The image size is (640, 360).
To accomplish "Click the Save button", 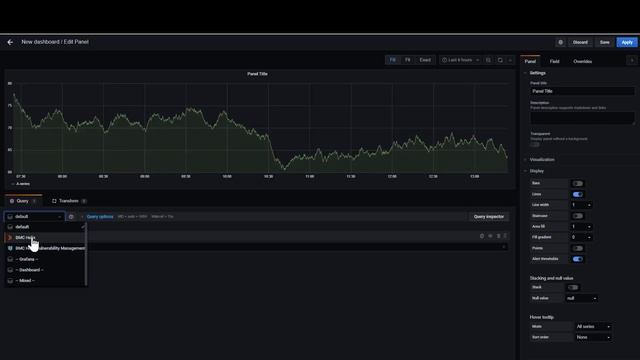I will (x=604, y=42).
